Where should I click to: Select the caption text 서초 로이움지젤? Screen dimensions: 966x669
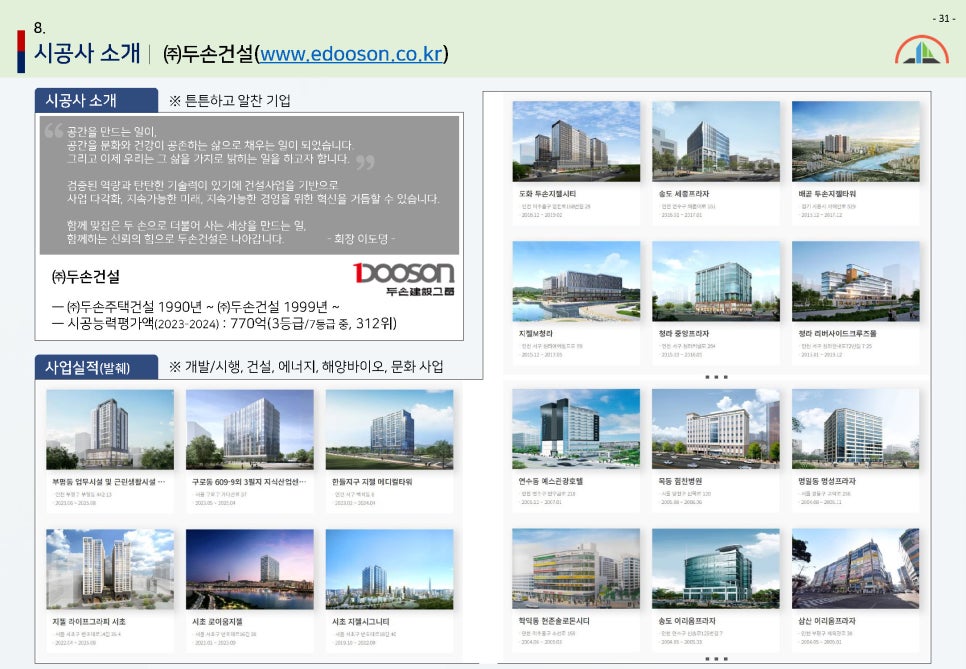tap(217, 622)
